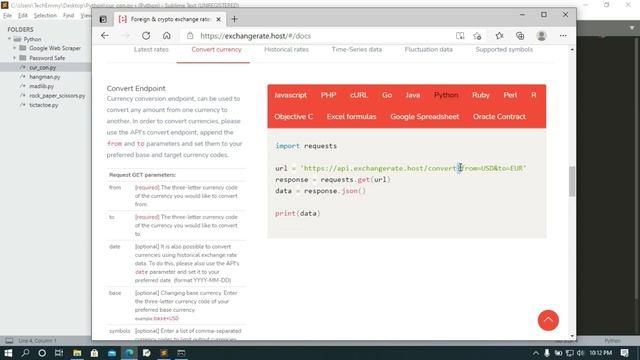
Task: Open the Favorites list icon
Action: coord(499,36)
